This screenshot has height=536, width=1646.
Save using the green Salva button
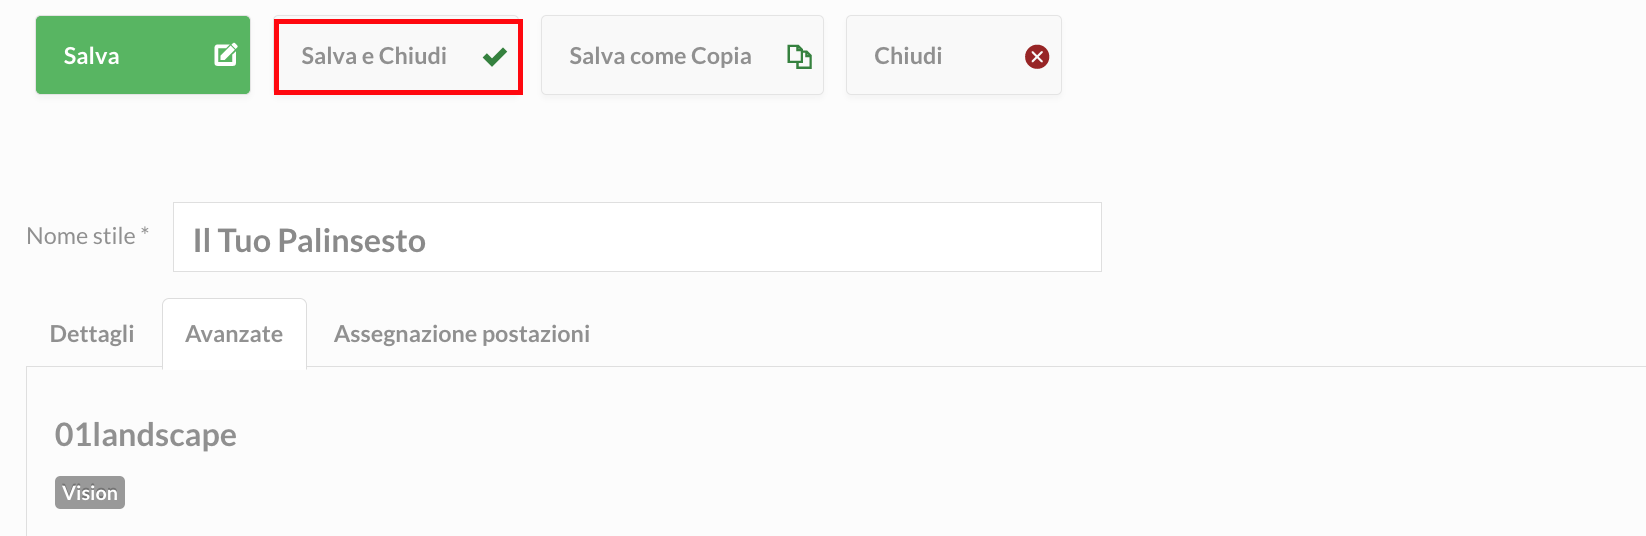(143, 55)
